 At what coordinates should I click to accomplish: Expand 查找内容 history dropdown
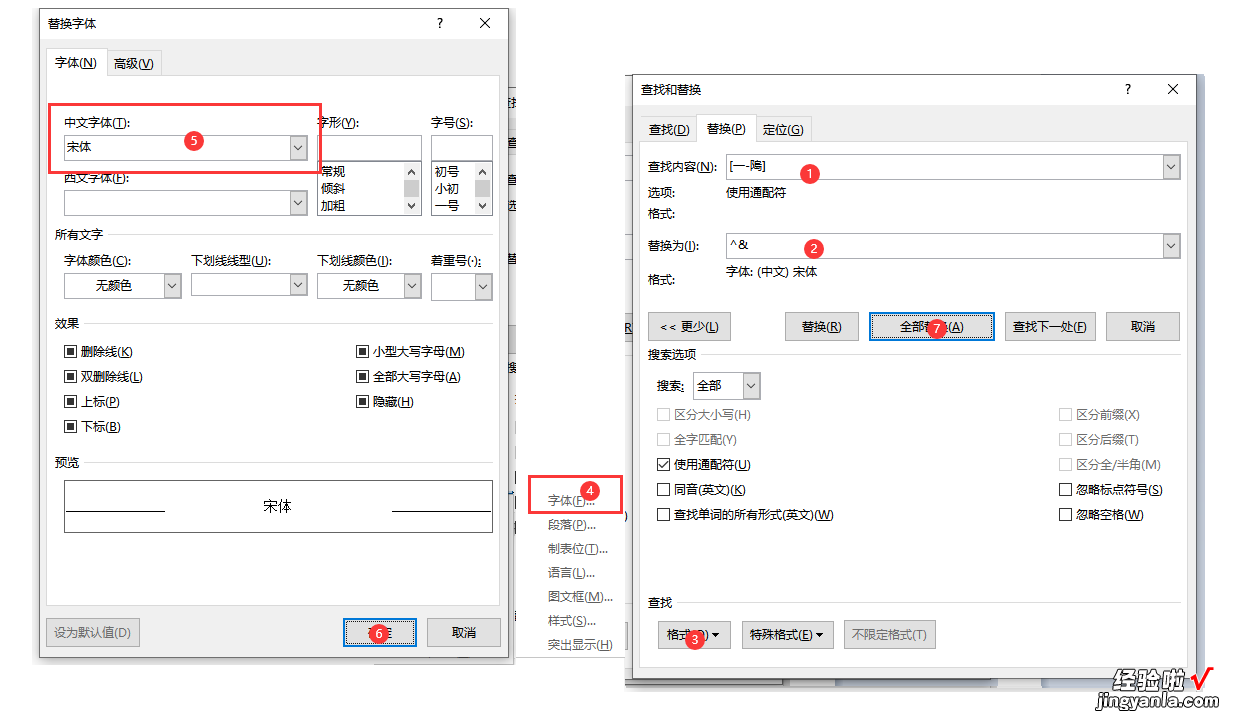point(1172,167)
